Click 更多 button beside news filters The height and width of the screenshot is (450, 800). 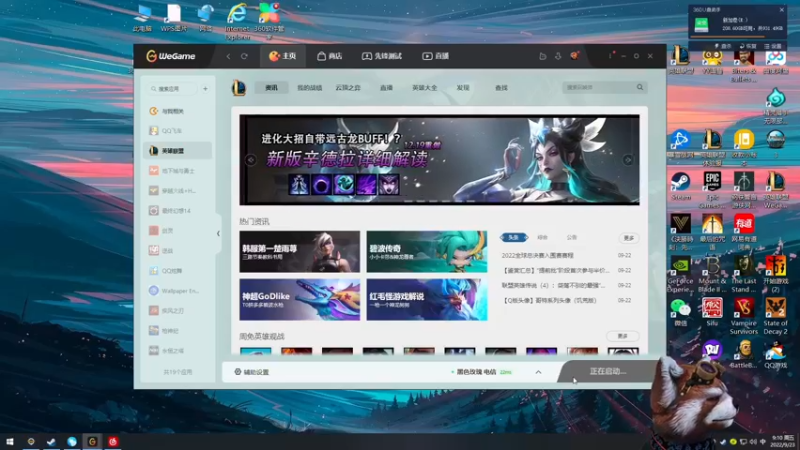[629, 238]
